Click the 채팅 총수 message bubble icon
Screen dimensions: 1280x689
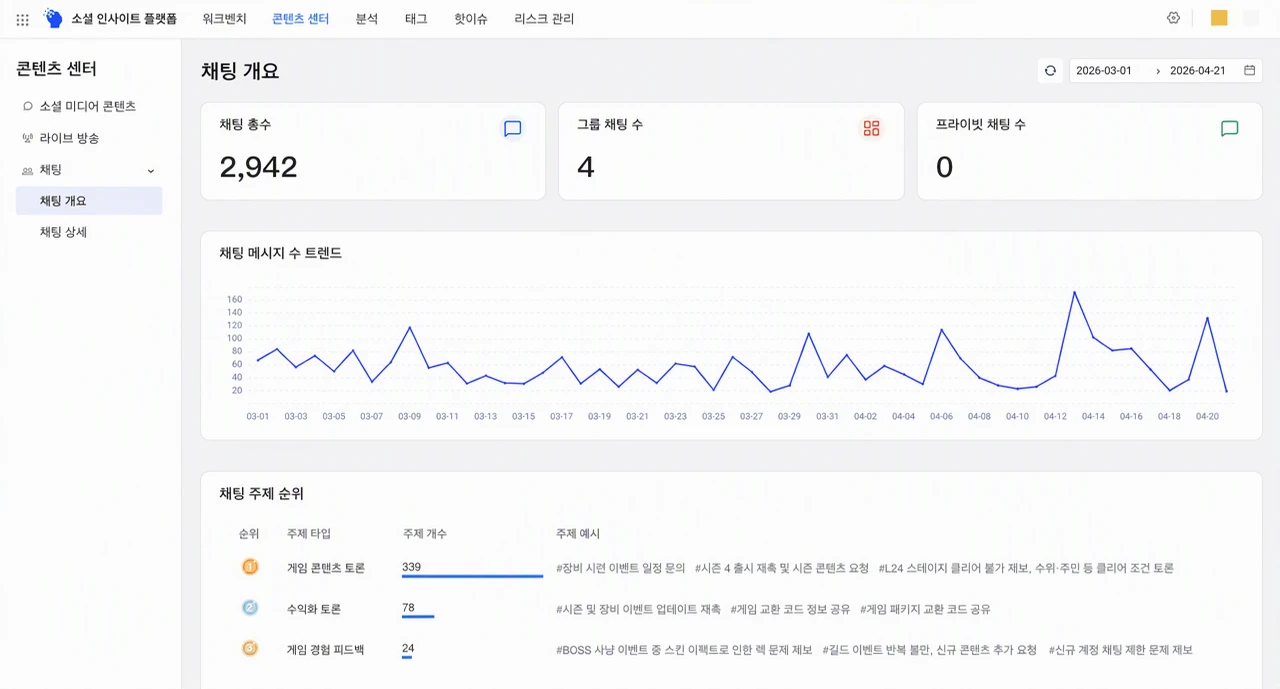[x=513, y=128]
